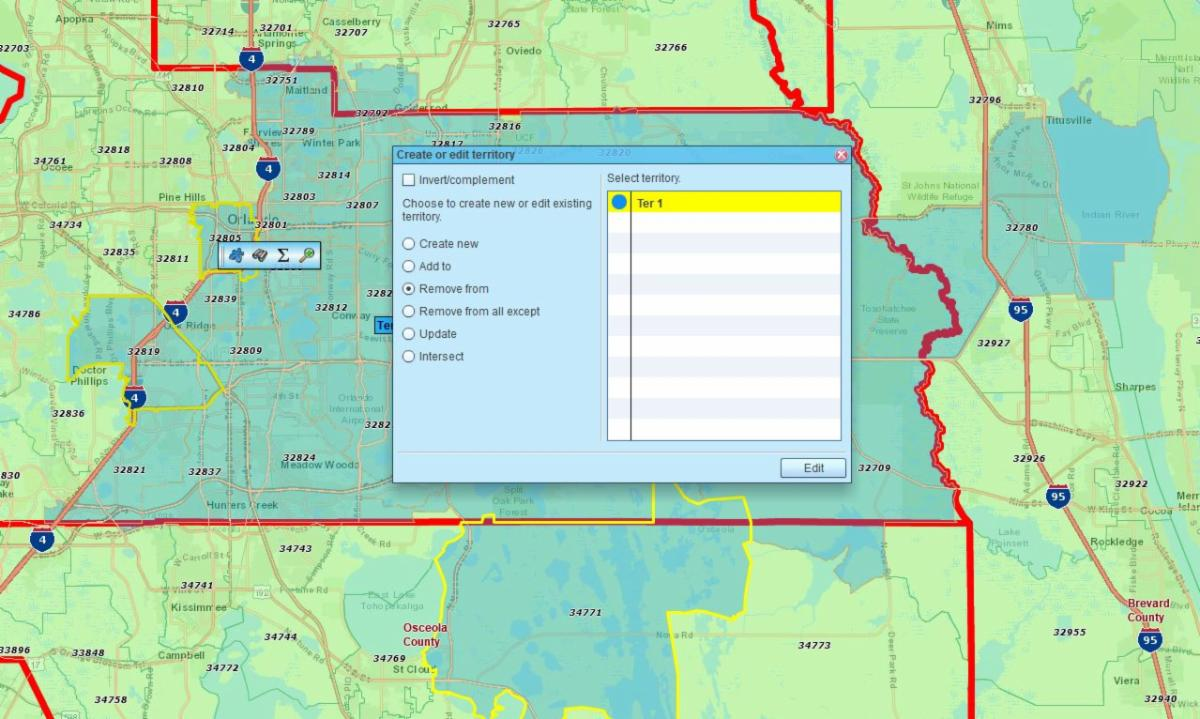Click the binoculars find icon

pos(259,255)
